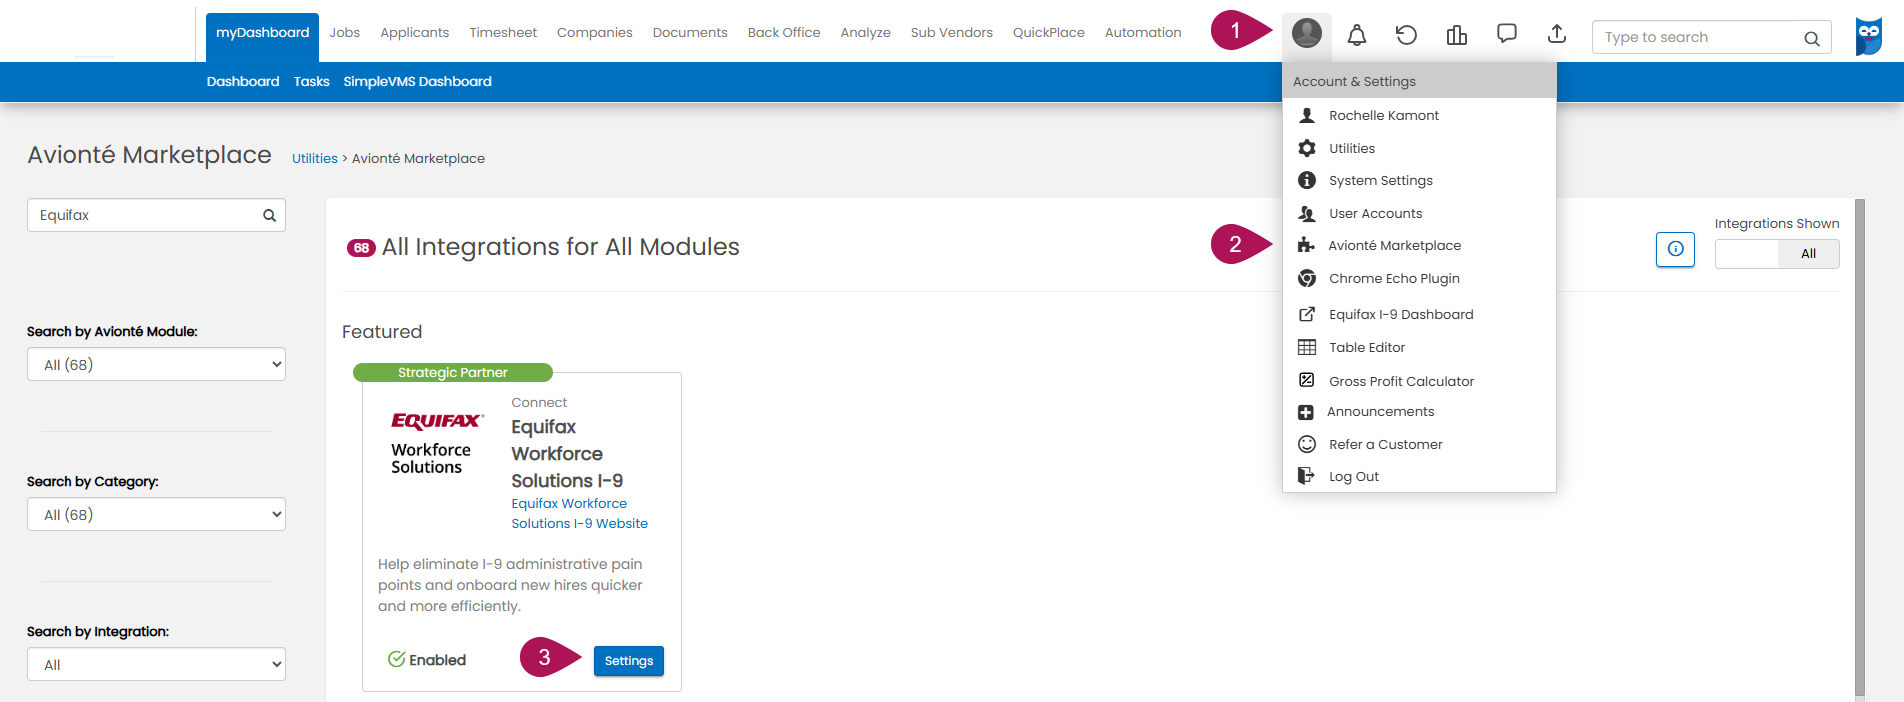This screenshot has width=1904, height=702.
Task: Open the chat speech bubble icon
Action: (1507, 35)
